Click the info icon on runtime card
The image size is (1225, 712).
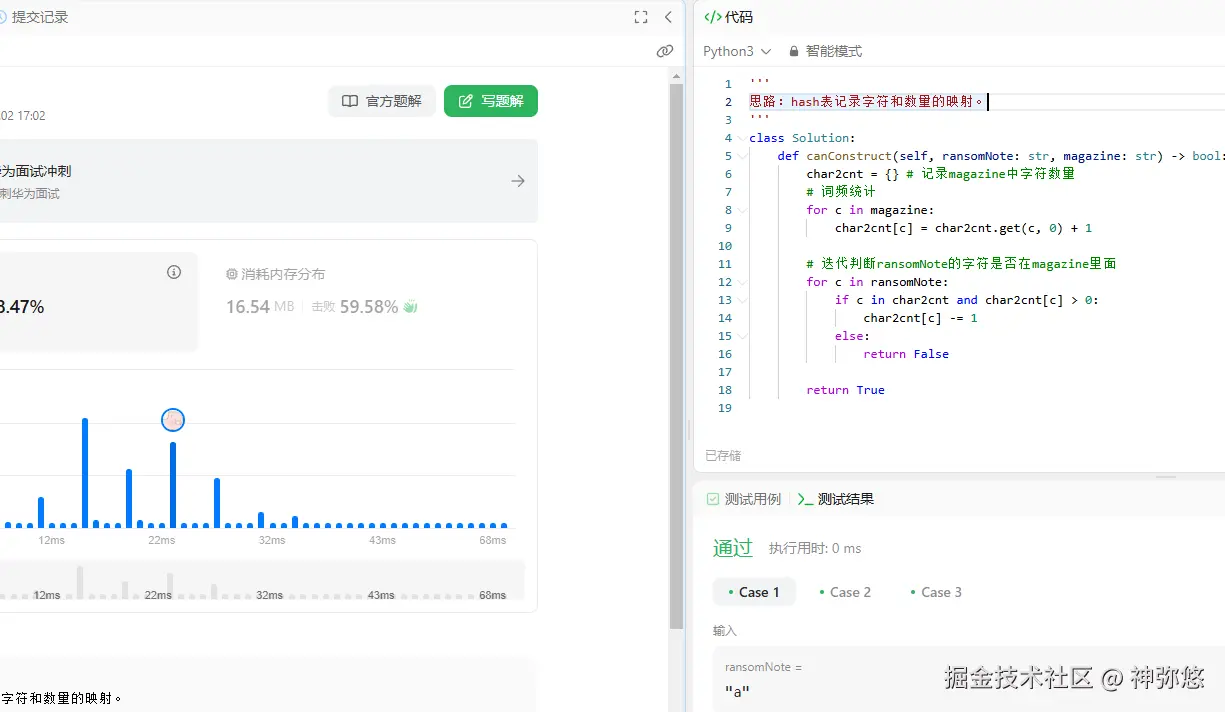click(x=174, y=272)
